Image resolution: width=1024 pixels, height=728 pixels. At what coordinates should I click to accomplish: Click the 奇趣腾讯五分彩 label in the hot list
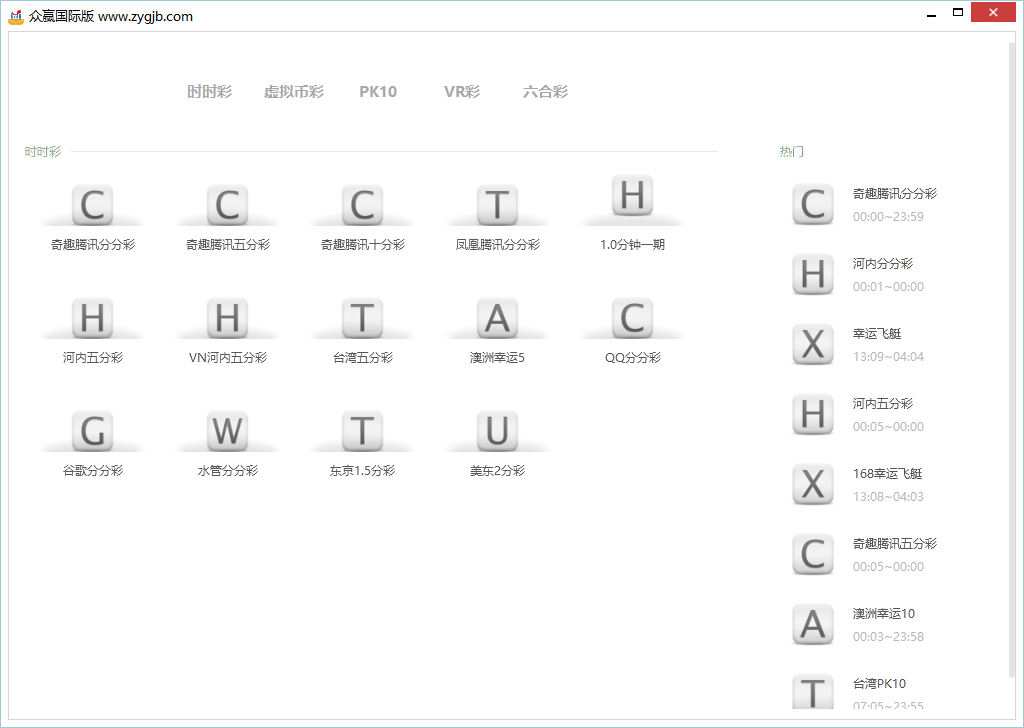coord(895,543)
